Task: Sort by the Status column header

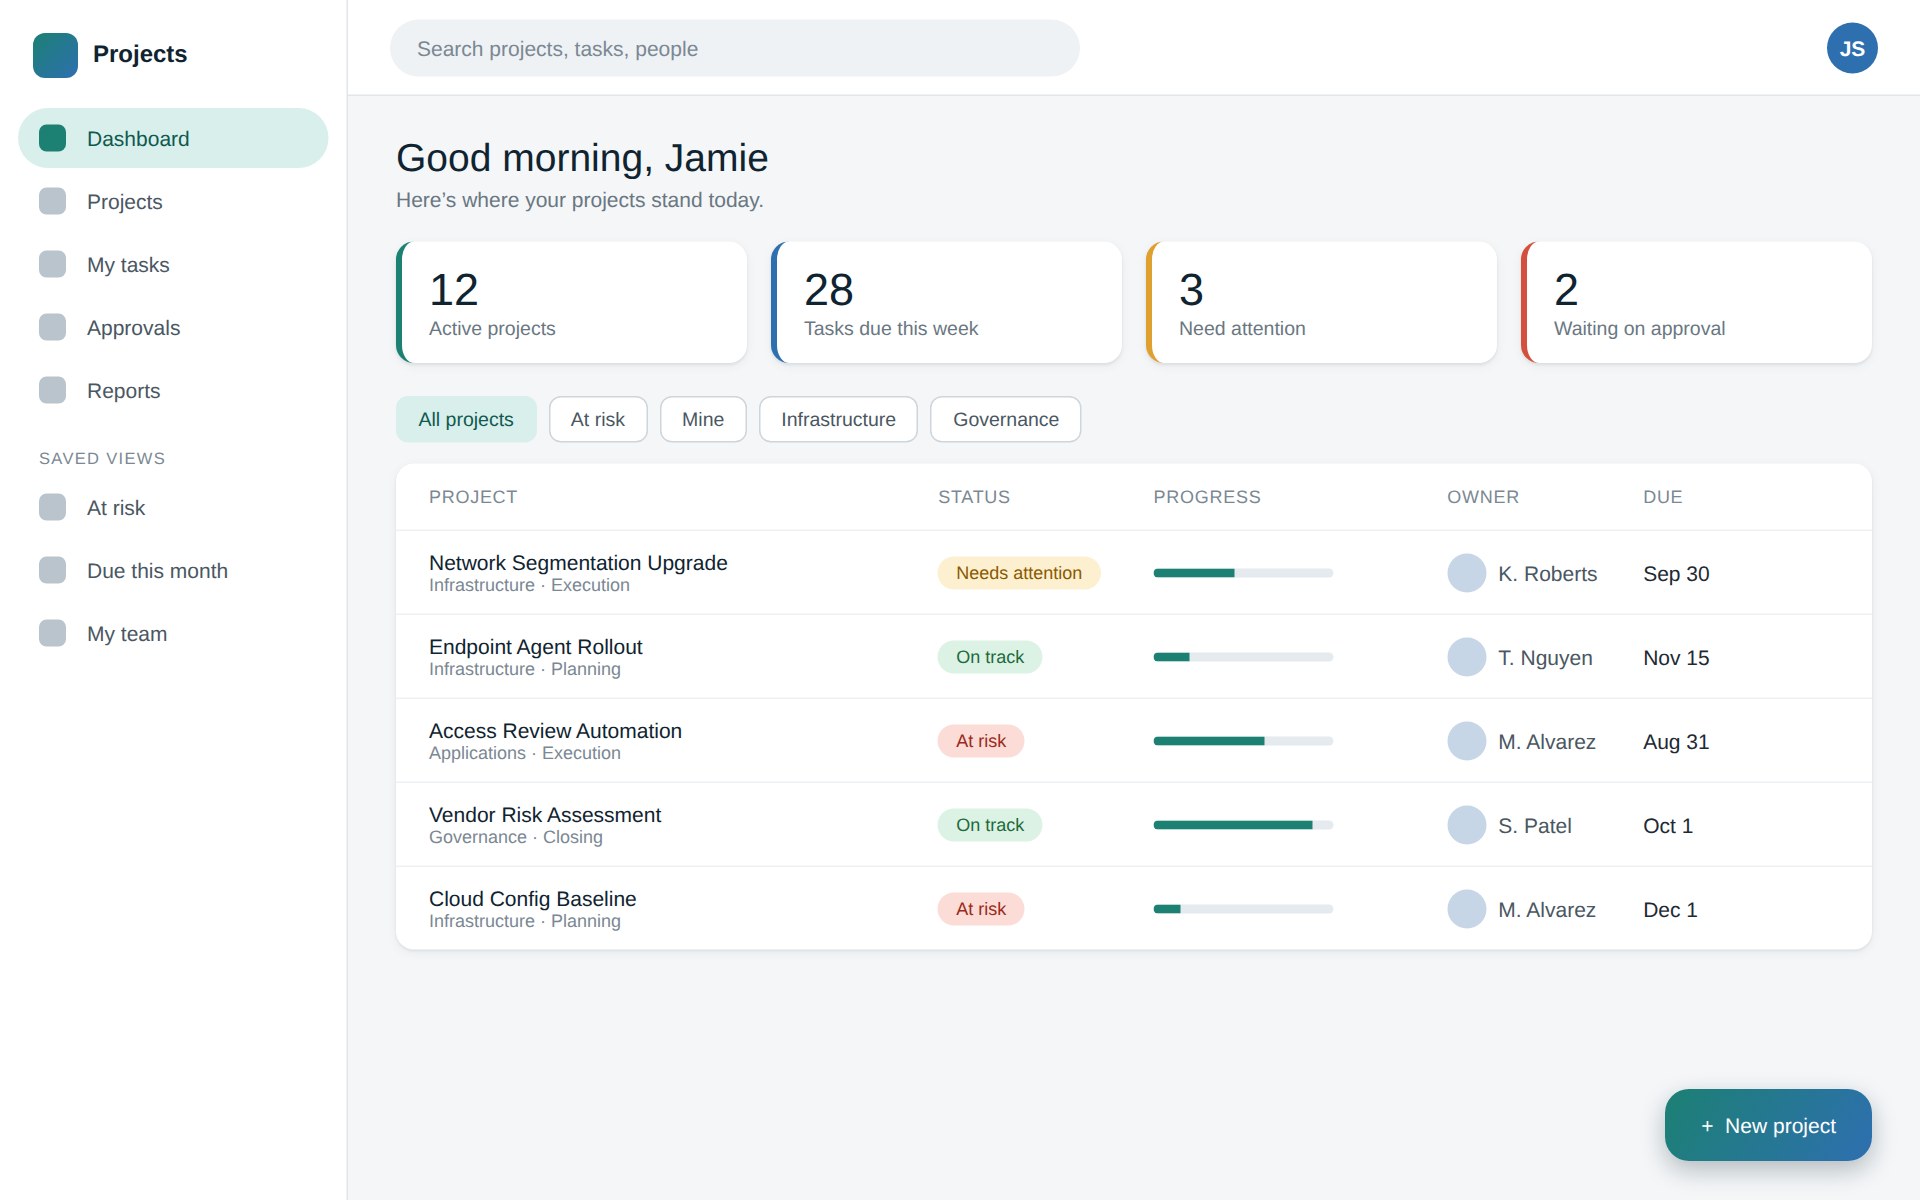Action: (x=974, y=497)
